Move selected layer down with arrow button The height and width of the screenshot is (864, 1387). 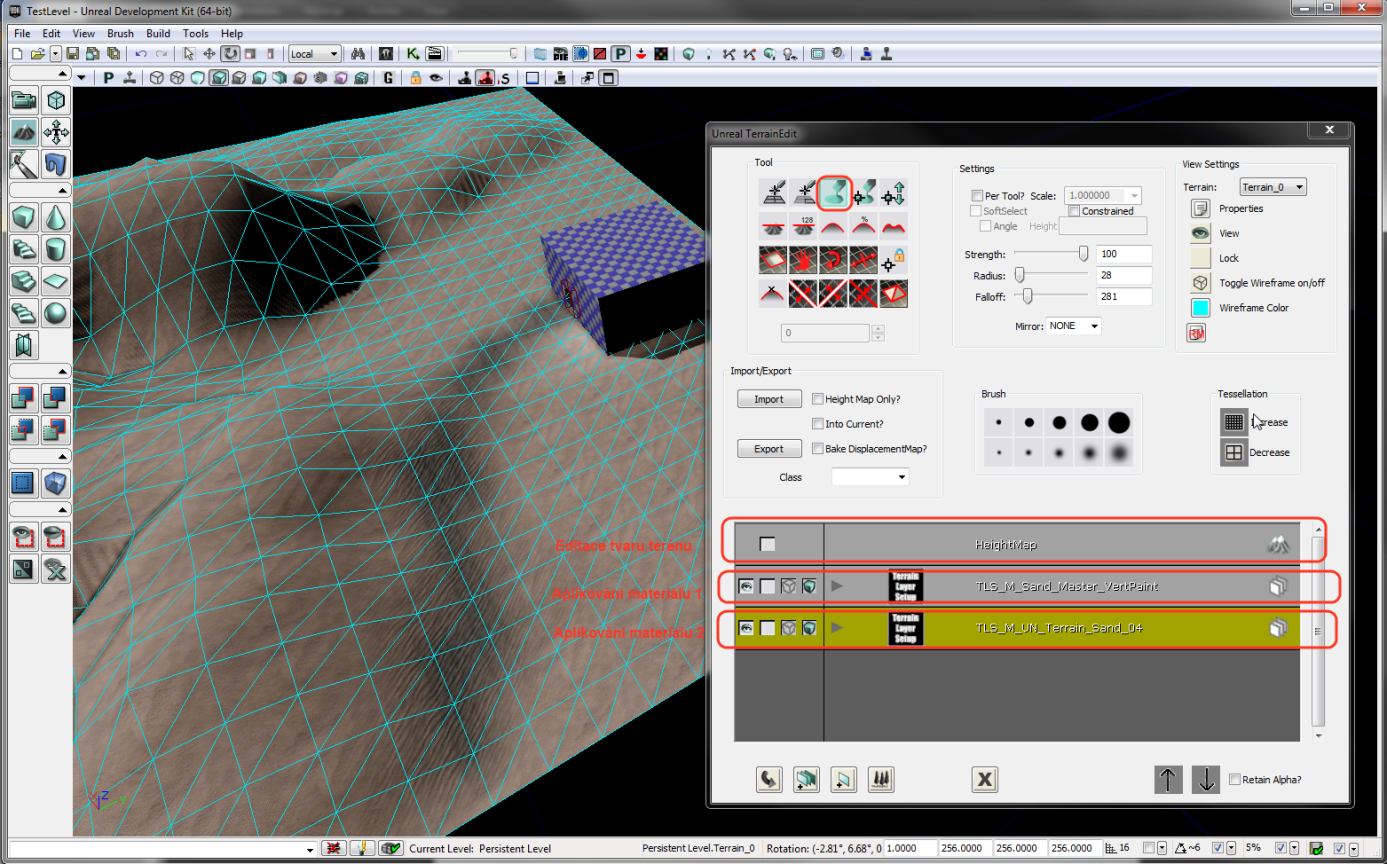[x=1206, y=780]
